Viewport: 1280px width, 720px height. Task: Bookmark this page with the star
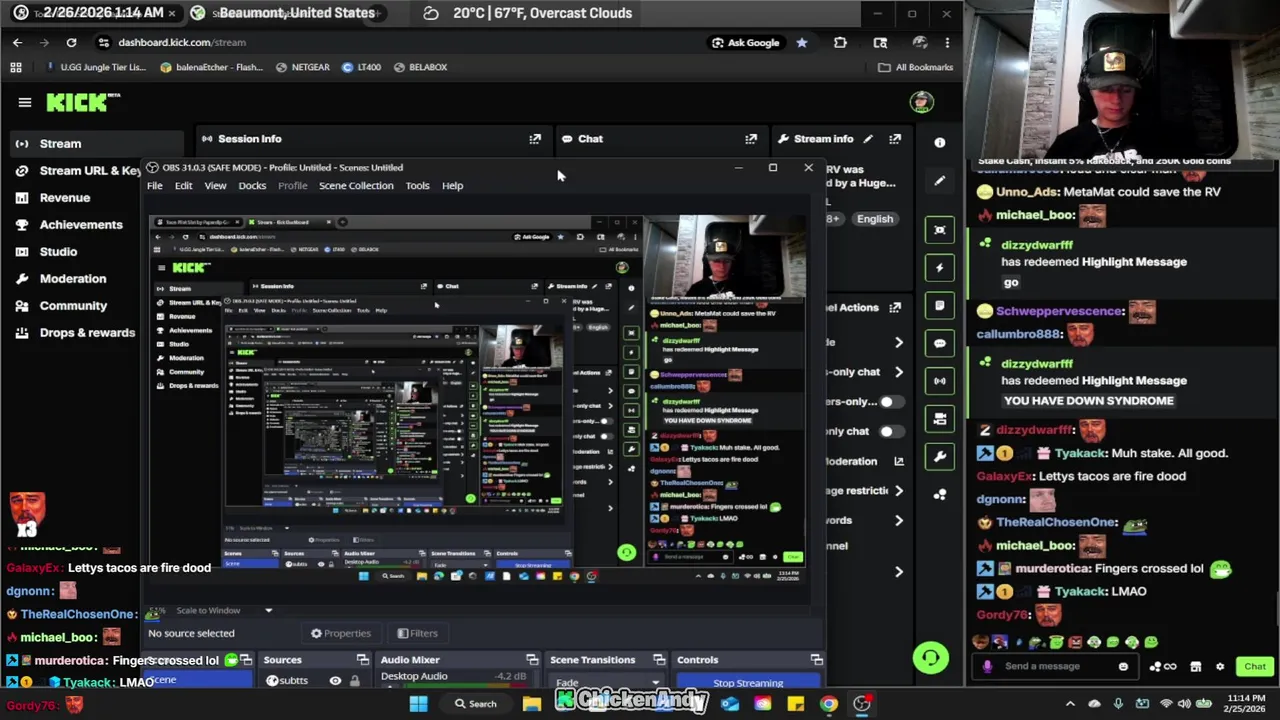tap(801, 43)
